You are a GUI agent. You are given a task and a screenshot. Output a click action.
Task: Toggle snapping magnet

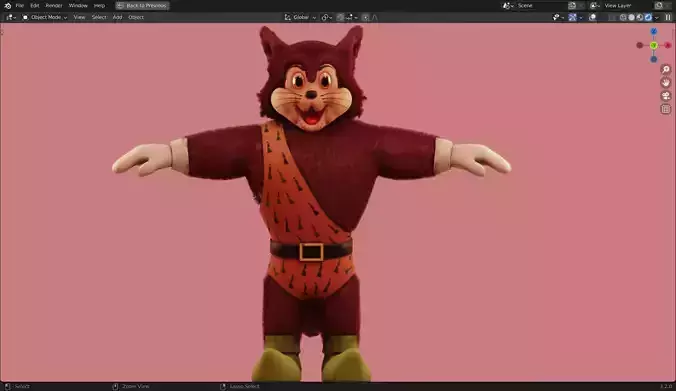coord(341,17)
